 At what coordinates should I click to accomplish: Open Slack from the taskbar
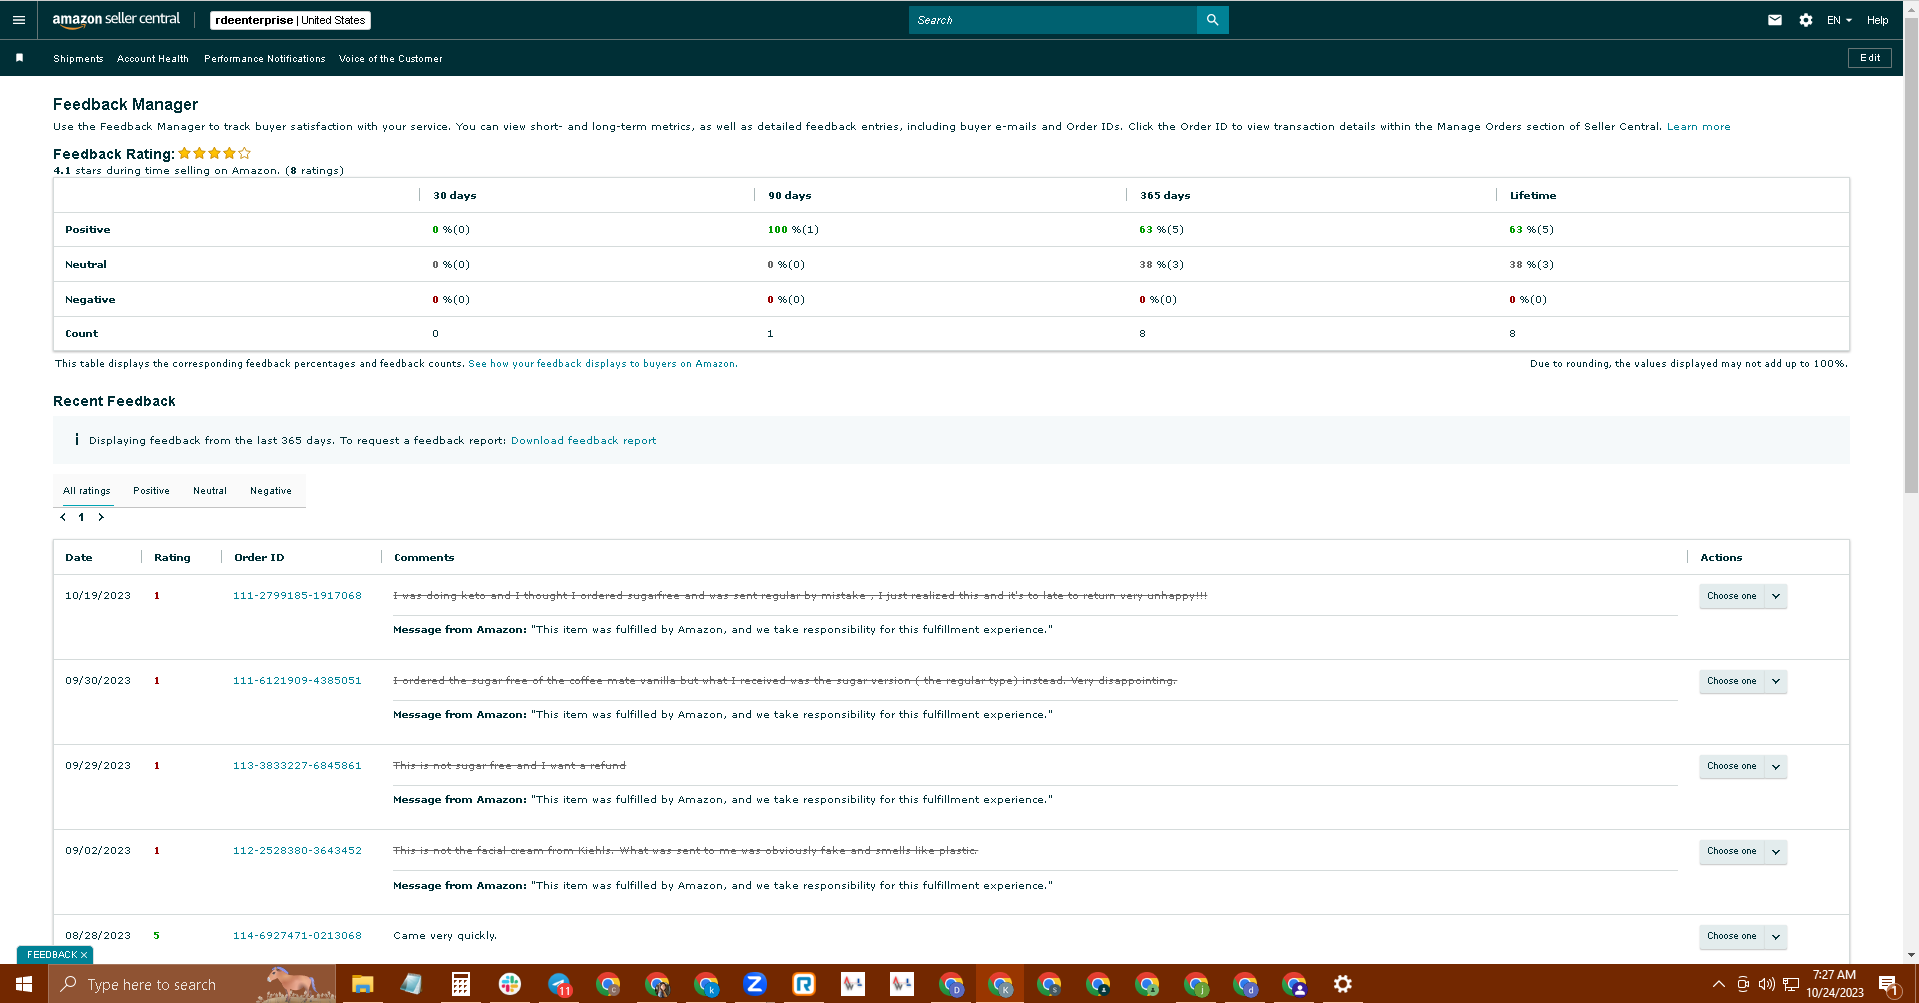tap(509, 984)
